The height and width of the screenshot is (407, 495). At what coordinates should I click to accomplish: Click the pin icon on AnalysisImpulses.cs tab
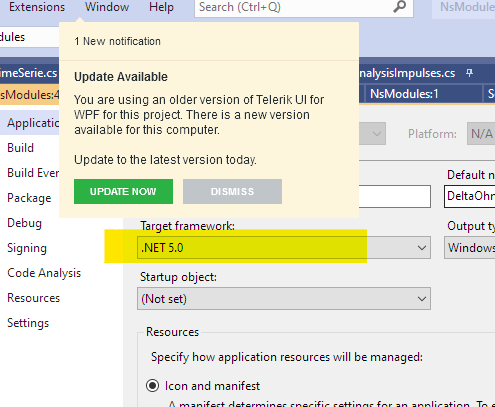click(x=469, y=73)
